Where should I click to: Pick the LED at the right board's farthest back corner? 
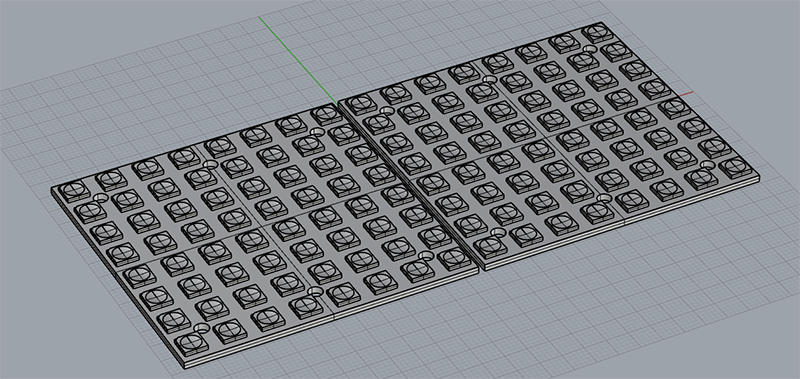pos(597,33)
